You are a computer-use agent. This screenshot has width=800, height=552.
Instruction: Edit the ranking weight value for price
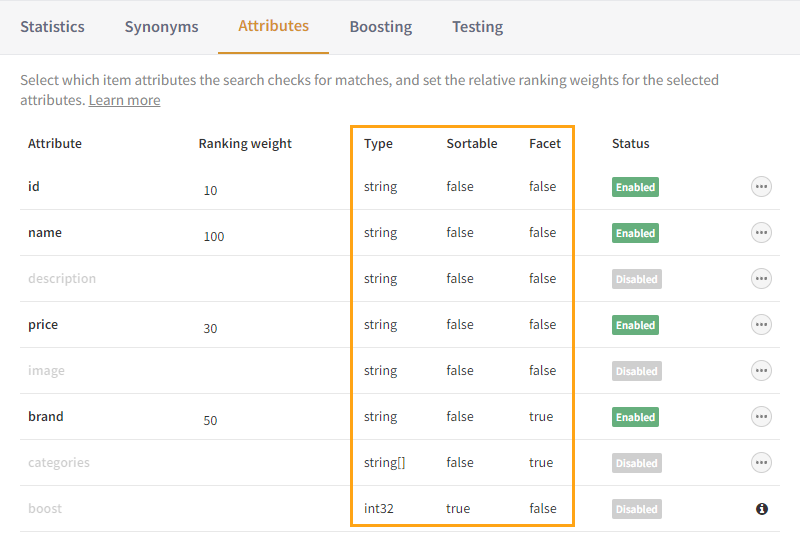(x=211, y=329)
